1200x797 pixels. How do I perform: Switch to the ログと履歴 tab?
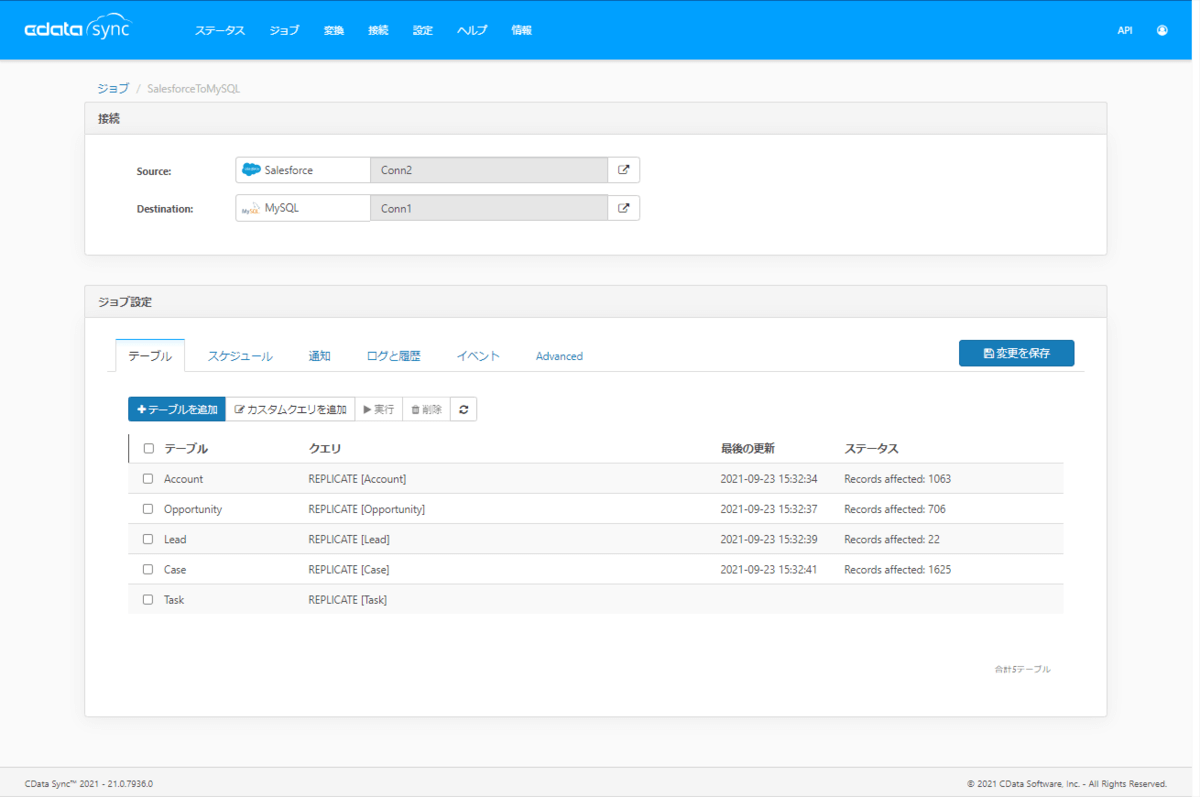click(x=393, y=356)
